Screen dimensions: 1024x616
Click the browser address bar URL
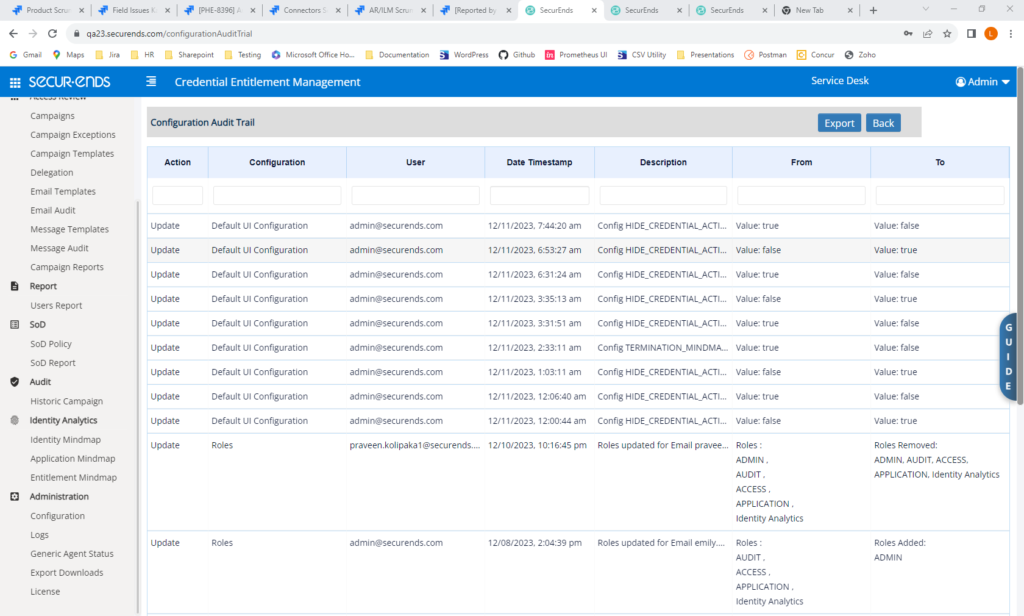click(169, 33)
